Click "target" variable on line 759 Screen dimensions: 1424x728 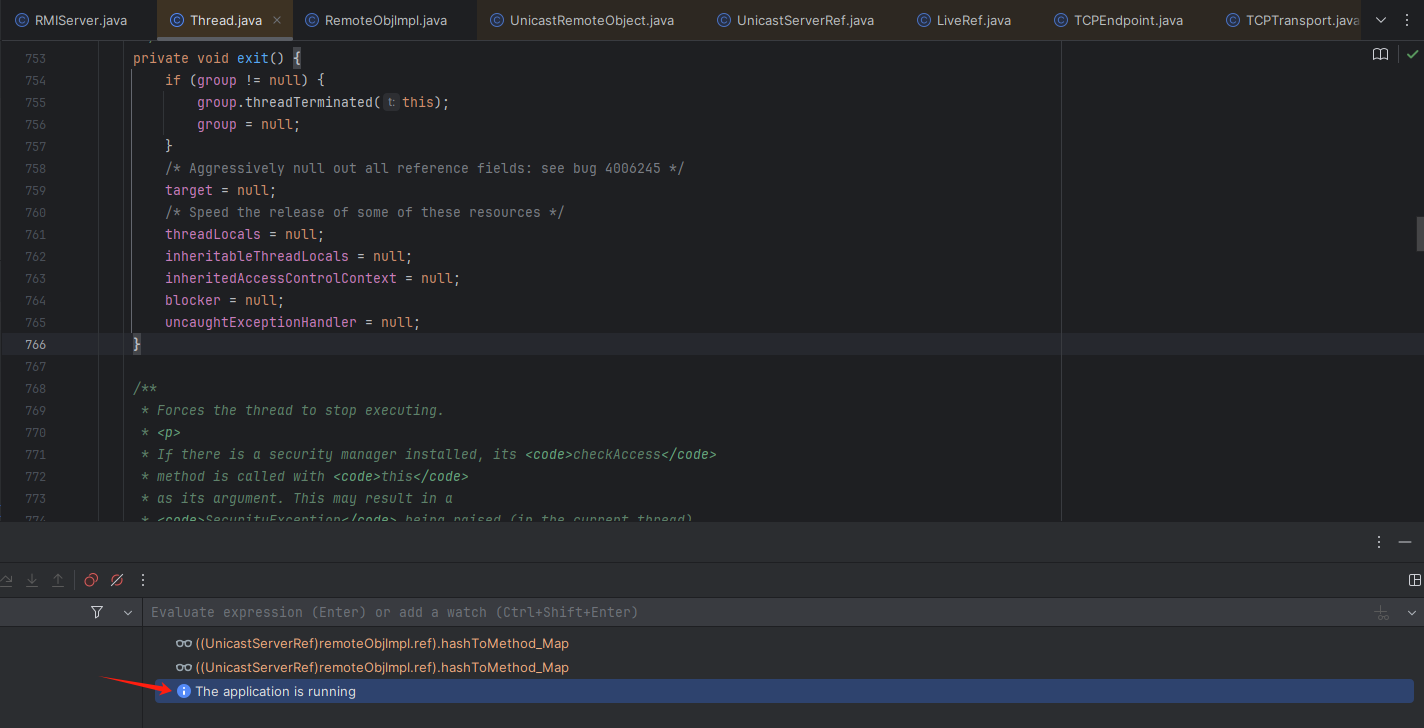189,190
